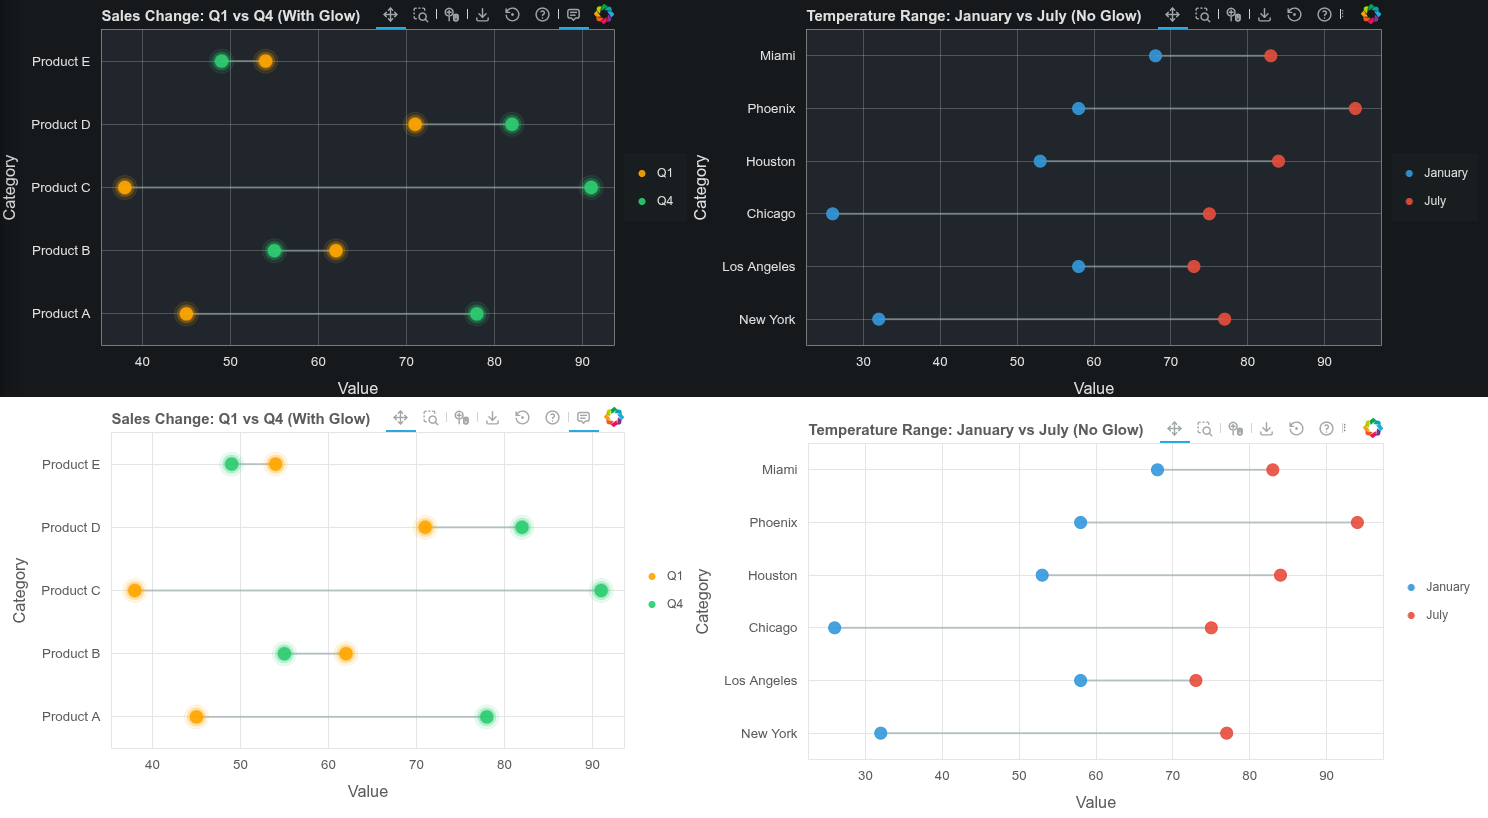Enable Wheel Zoom in light Sales chart toolbar
1488x818 pixels.
click(x=461, y=418)
